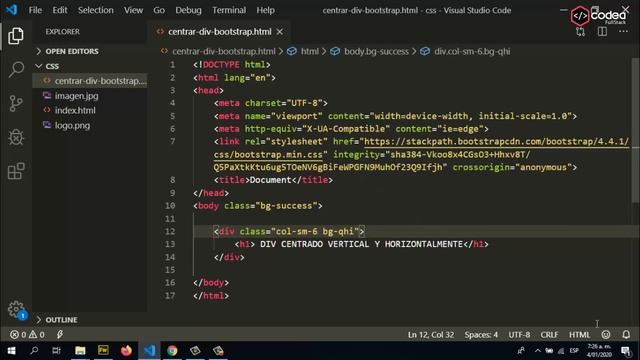This screenshot has height=360, width=640.
Task: Open Windows Start menu
Action: tap(11, 351)
